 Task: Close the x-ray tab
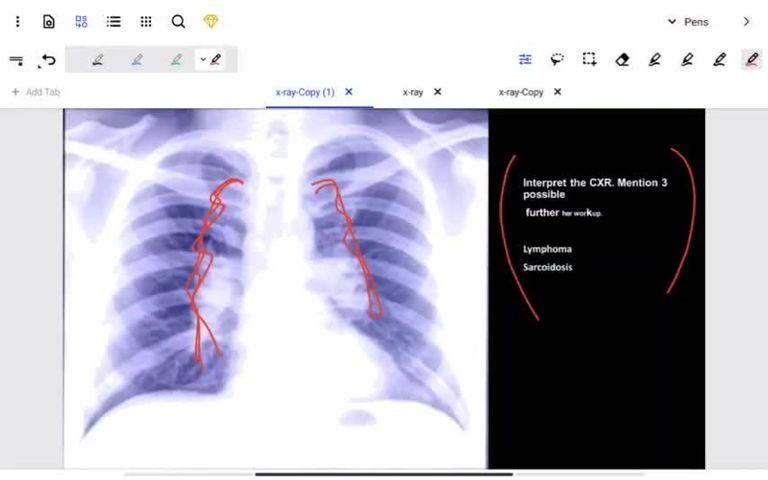point(437,92)
